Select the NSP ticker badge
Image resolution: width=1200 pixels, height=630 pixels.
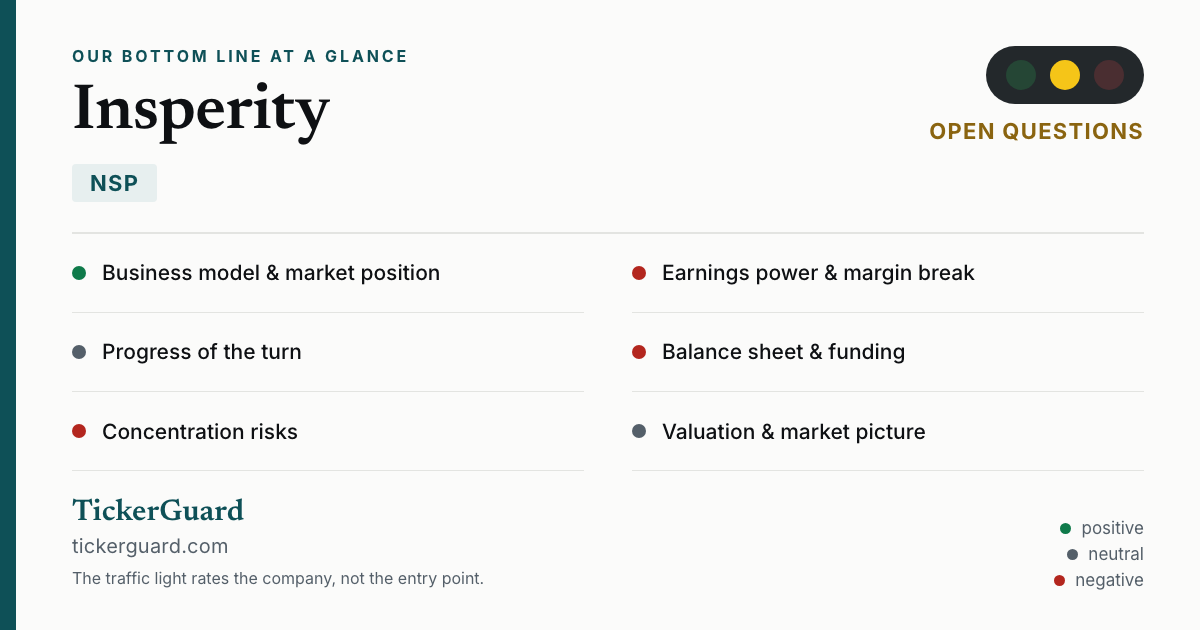point(114,183)
